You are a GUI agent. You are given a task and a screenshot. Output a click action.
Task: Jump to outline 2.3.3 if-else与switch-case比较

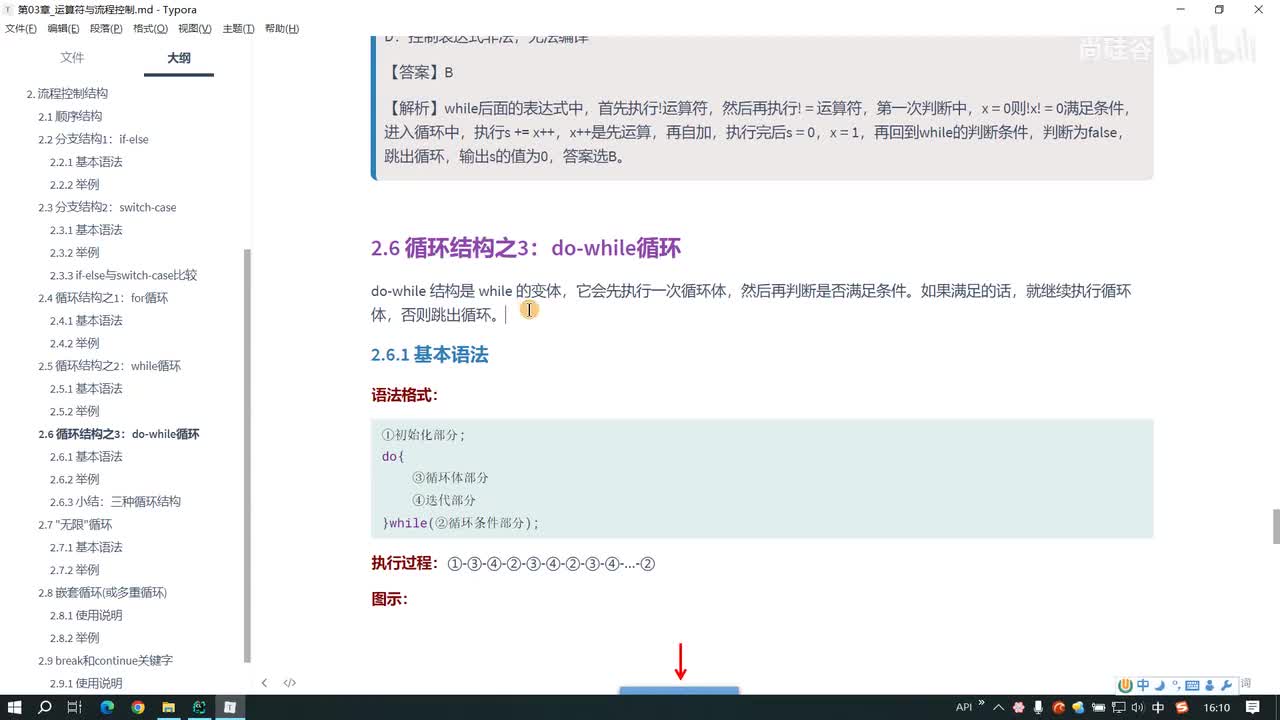[x=123, y=275]
